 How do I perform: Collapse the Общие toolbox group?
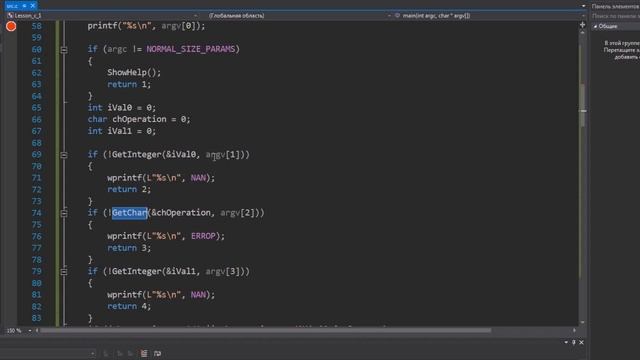[x=595, y=26]
